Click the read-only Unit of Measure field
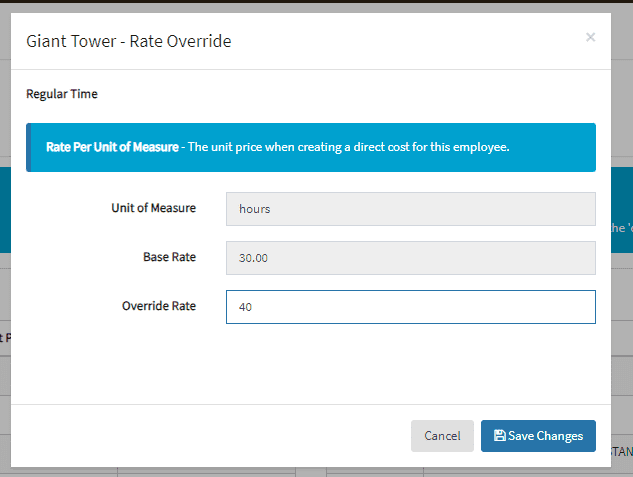The image size is (633, 477). pyautogui.click(x=410, y=209)
